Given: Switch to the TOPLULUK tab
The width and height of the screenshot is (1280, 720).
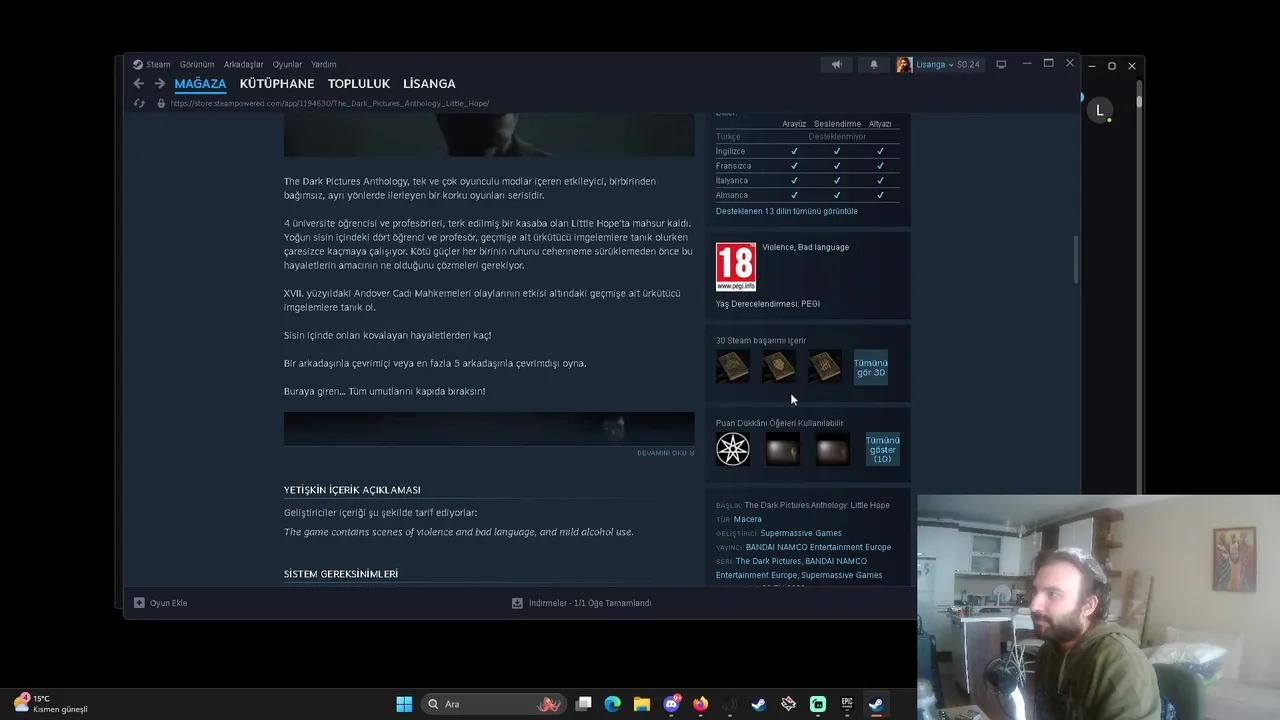Looking at the screenshot, I should click(x=359, y=84).
